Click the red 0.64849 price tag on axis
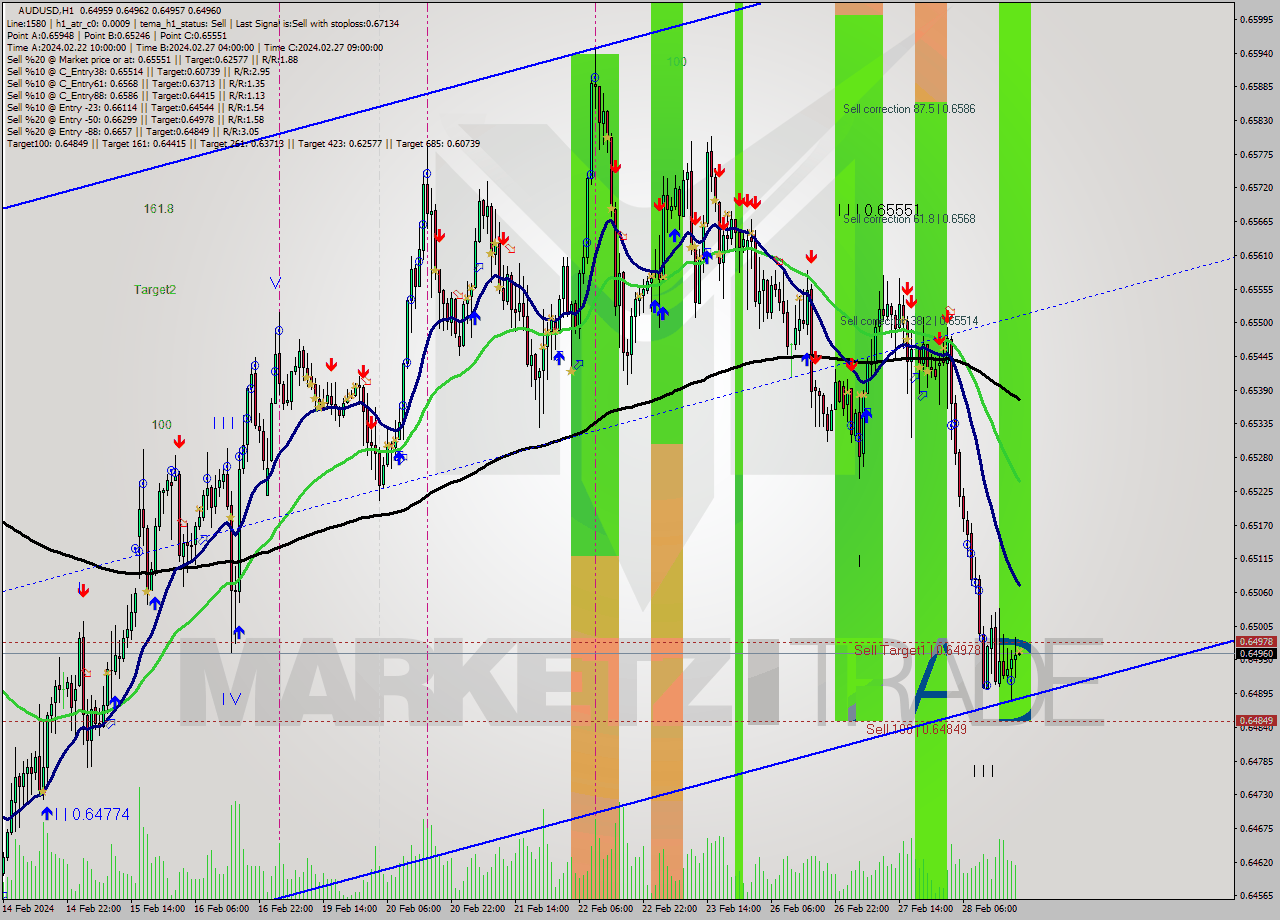Viewport: 1280px width, 920px height. pyautogui.click(x=1256, y=721)
